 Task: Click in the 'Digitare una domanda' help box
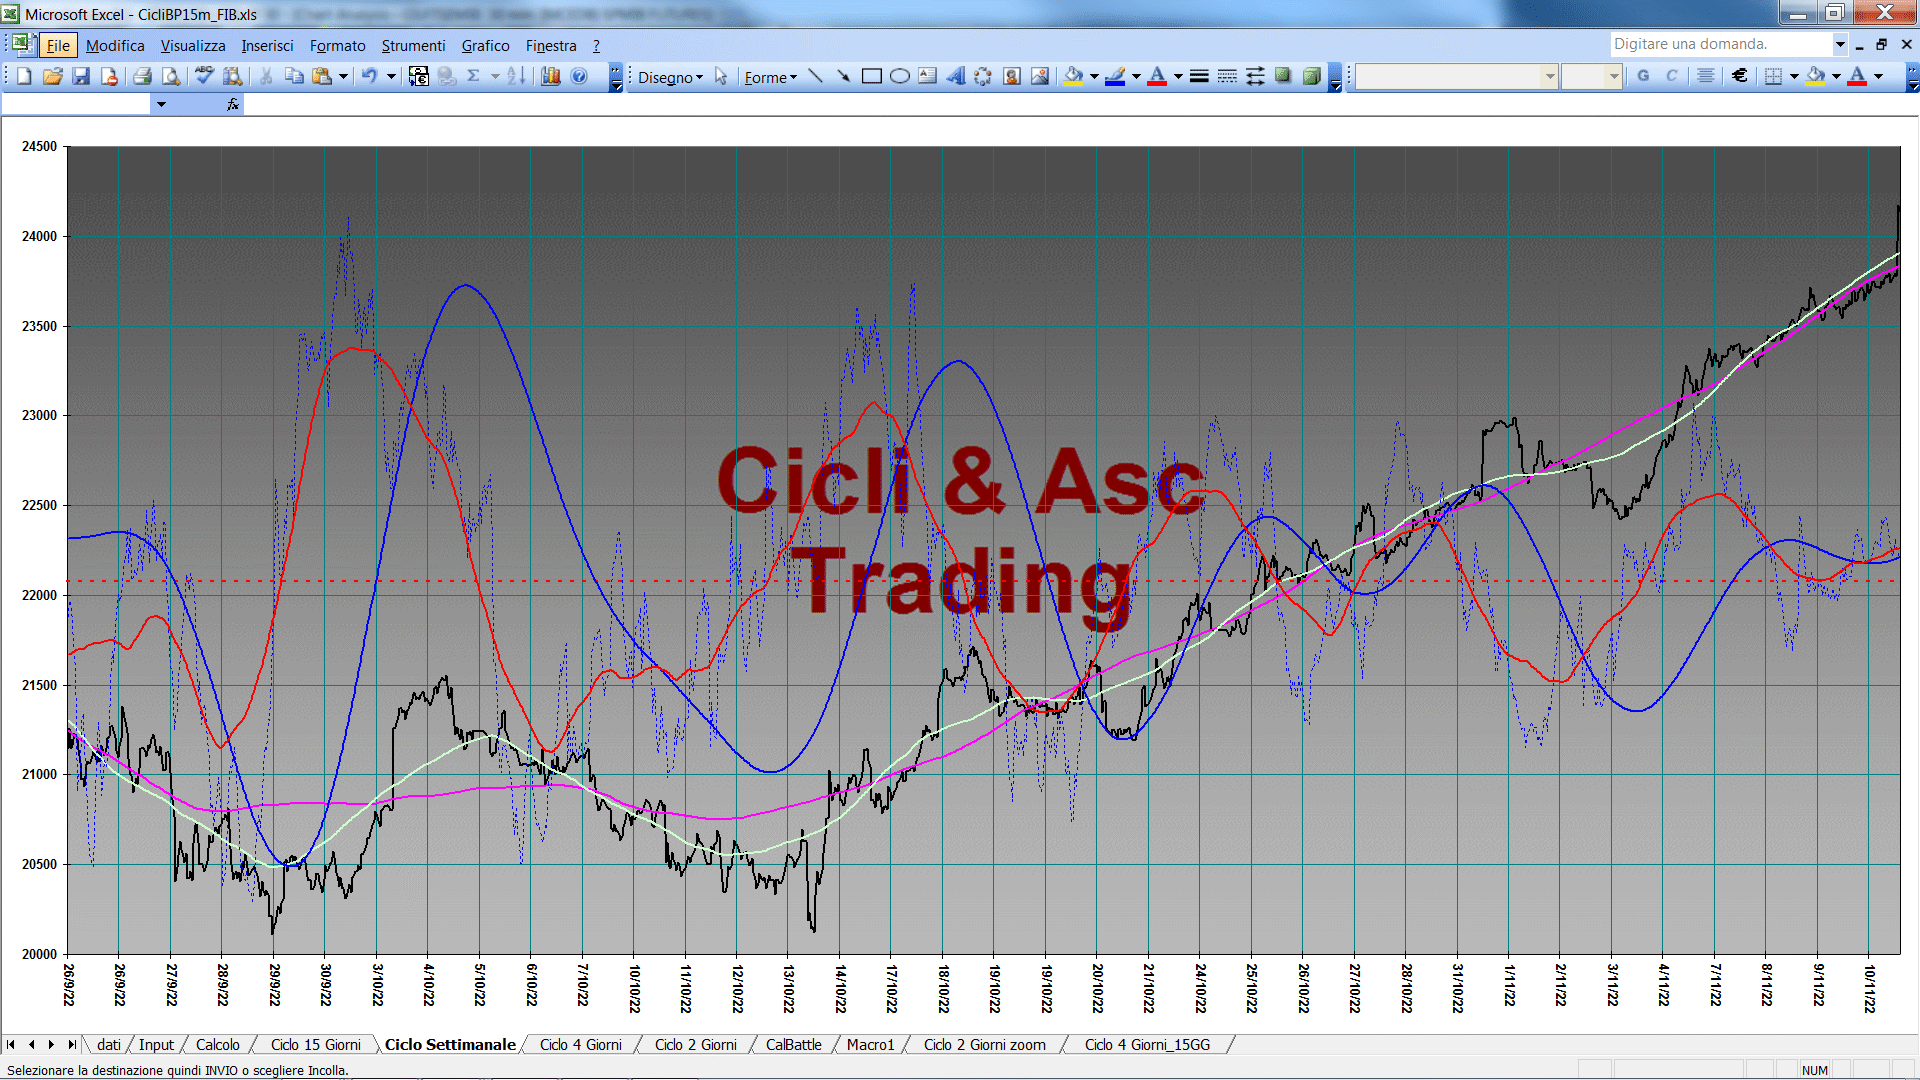click(x=1720, y=44)
